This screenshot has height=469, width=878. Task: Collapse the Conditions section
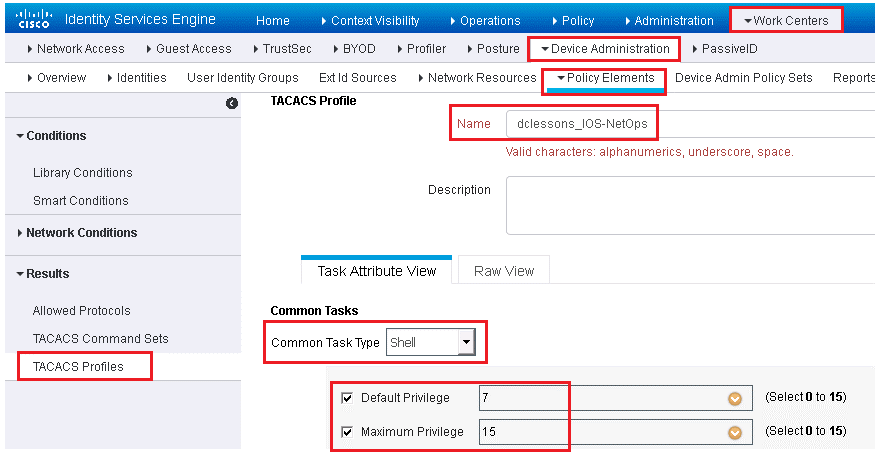click(52, 135)
